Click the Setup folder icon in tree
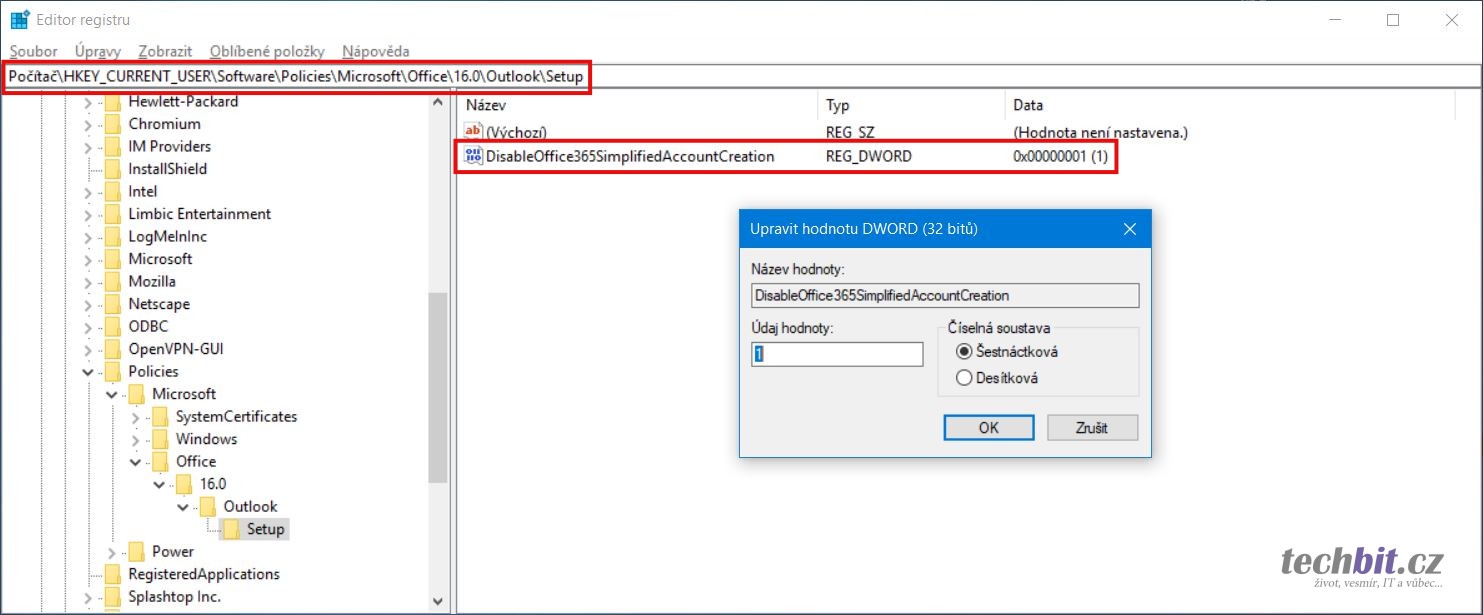 coord(231,529)
